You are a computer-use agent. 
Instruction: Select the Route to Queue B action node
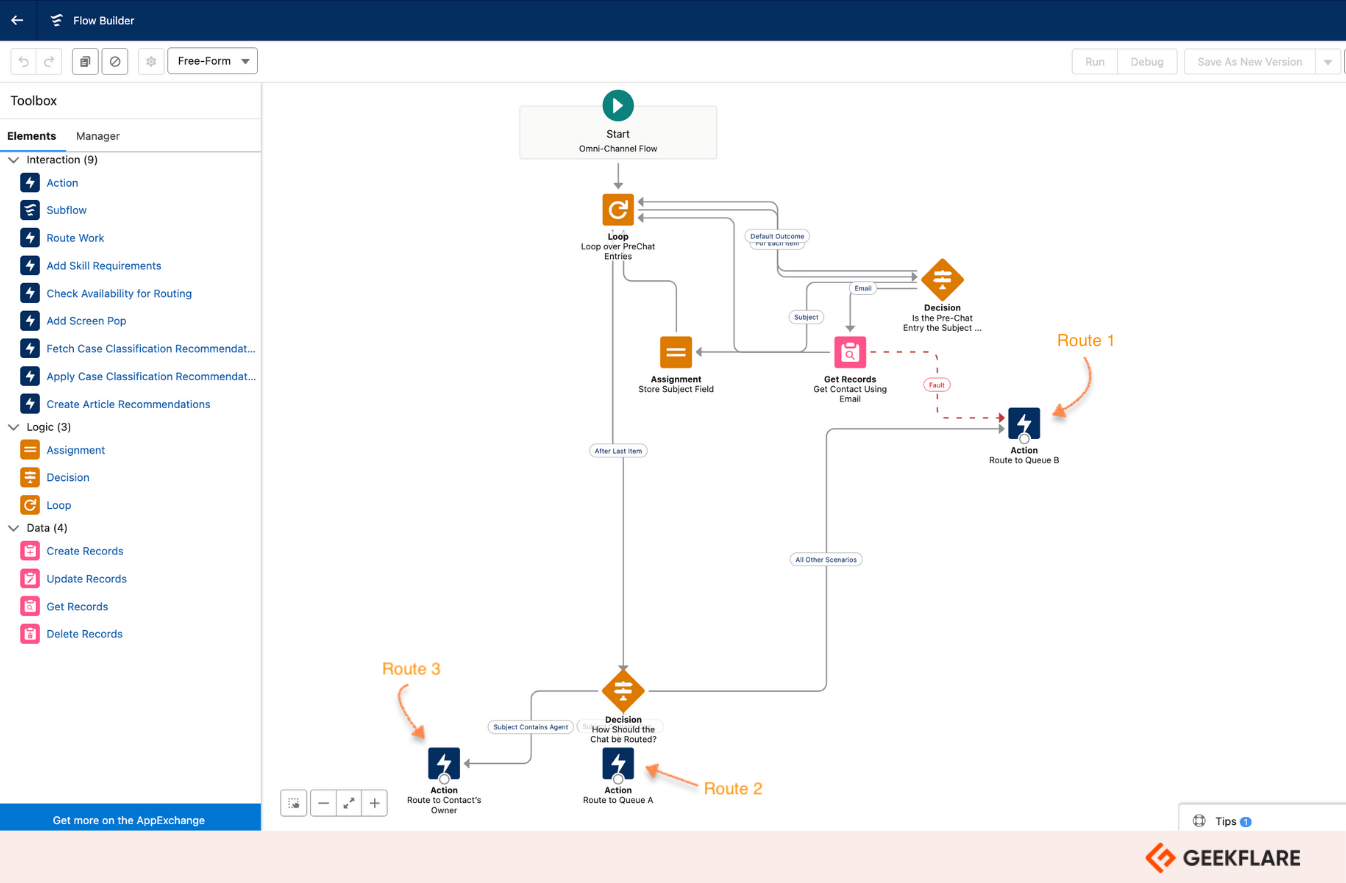pyautogui.click(x=1024, y=424)
